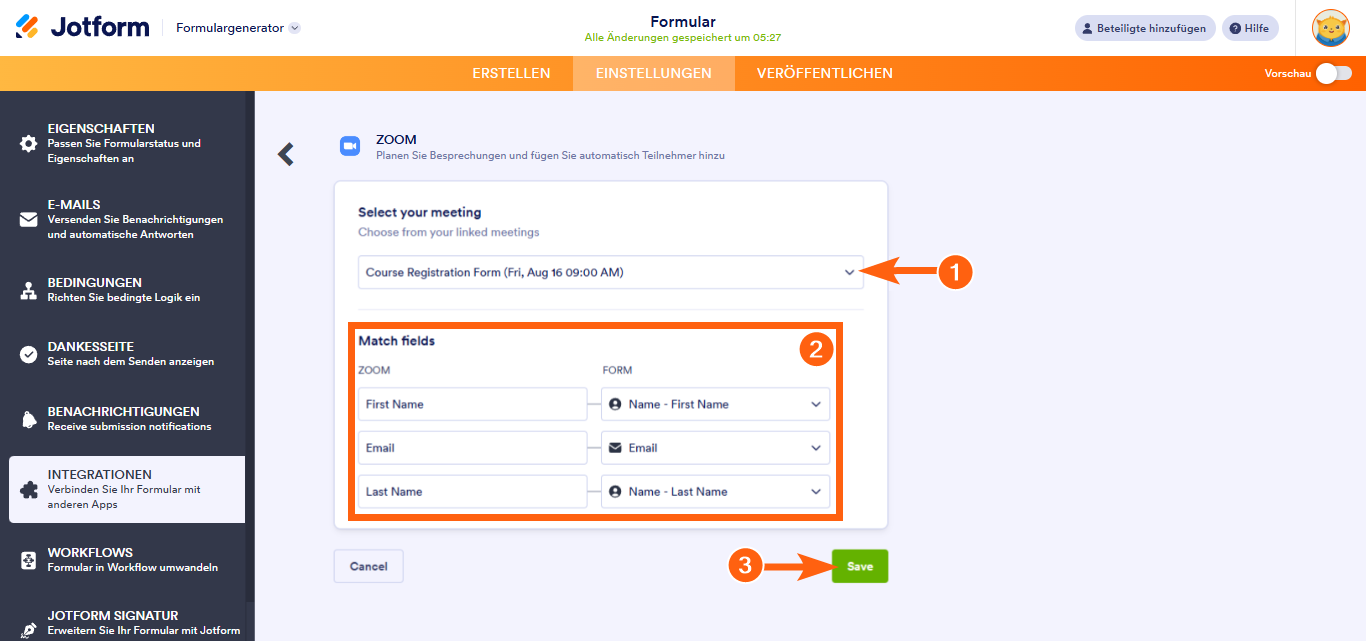Open the user avatar profile menu

click(x=1330, y=28)
